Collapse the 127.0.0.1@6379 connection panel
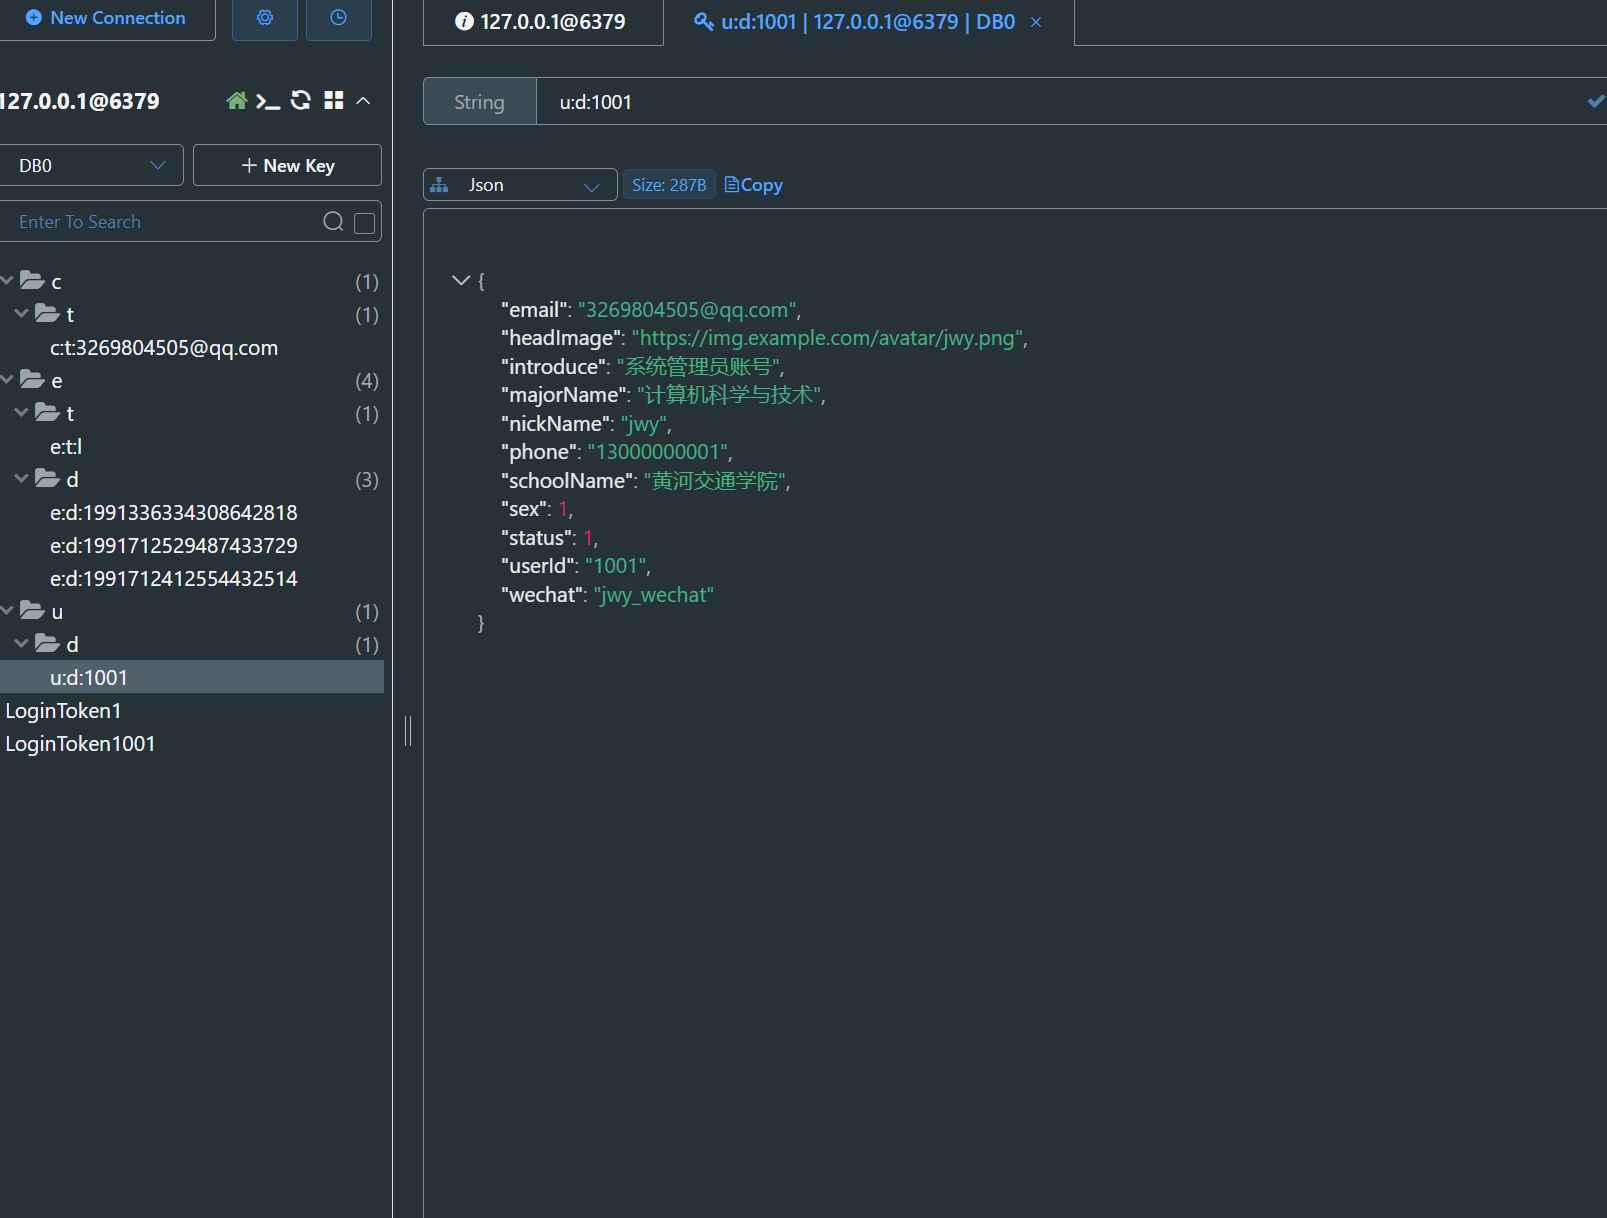The height and width of the screenshot is (1218, 1607). [364, 101]
